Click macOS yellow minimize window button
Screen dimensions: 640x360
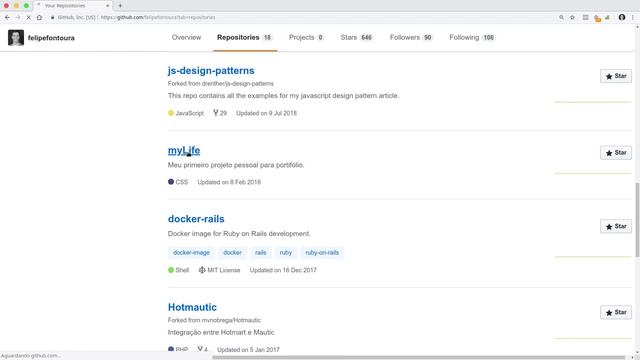[16, 6]
